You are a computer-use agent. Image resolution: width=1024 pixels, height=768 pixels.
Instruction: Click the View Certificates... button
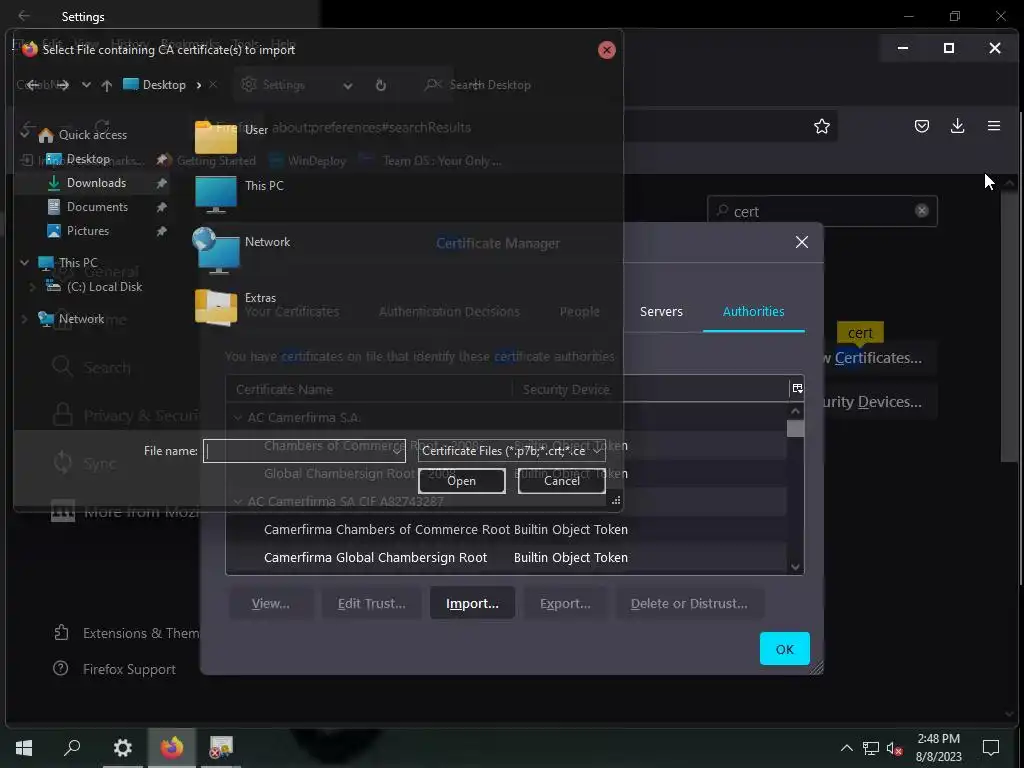[878, 358]
